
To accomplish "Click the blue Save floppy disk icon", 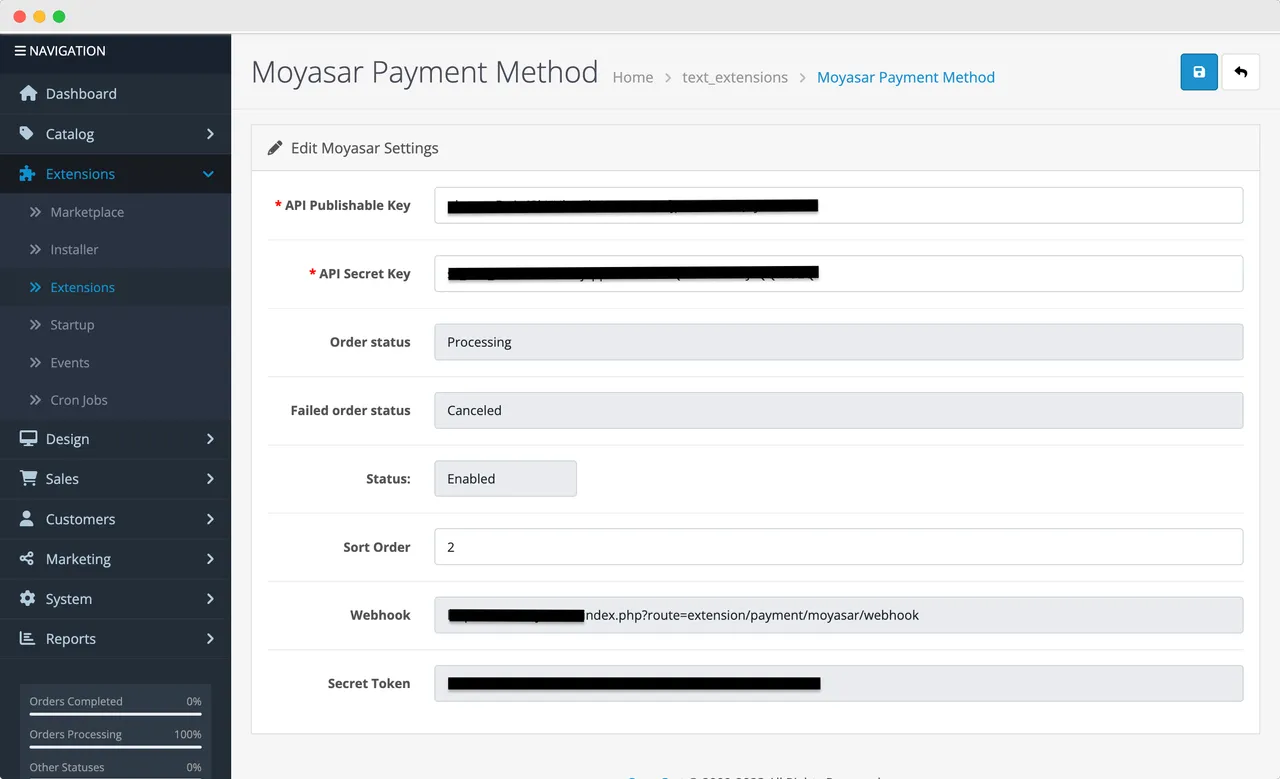I will pos(1199,72).
